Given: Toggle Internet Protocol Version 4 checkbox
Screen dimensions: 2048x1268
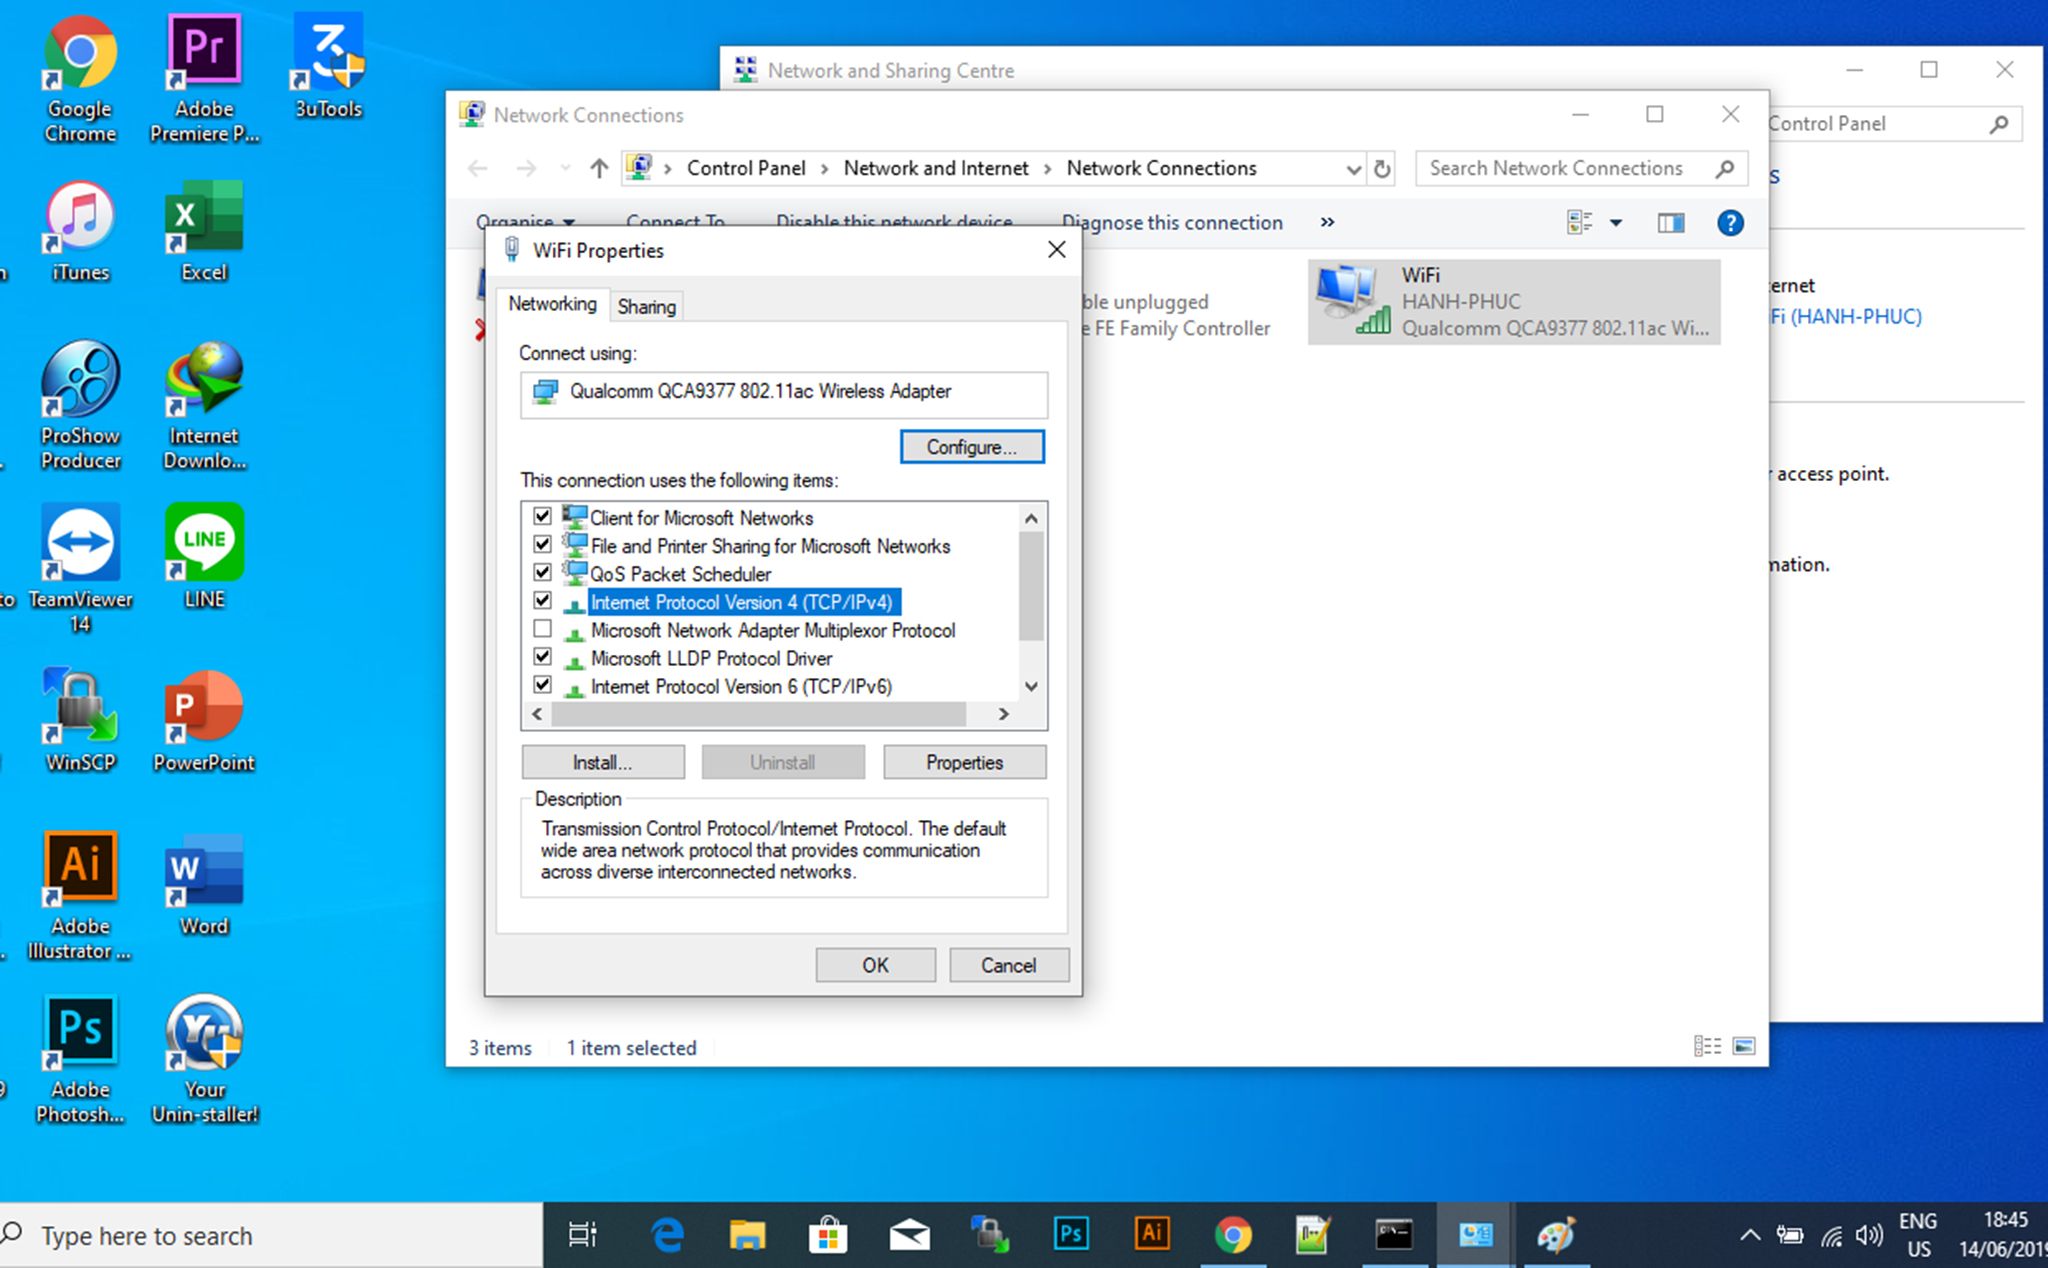Looking at the screenshot, I should click(543, 601).
